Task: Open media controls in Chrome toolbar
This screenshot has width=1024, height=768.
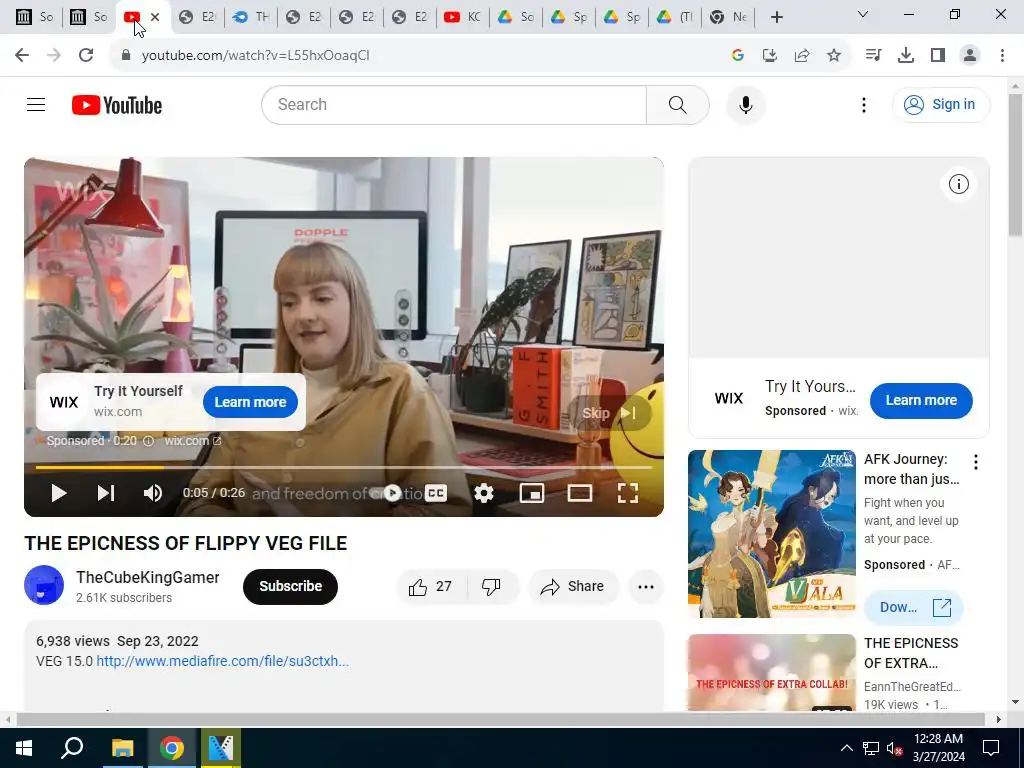Action: click(873, 56)
